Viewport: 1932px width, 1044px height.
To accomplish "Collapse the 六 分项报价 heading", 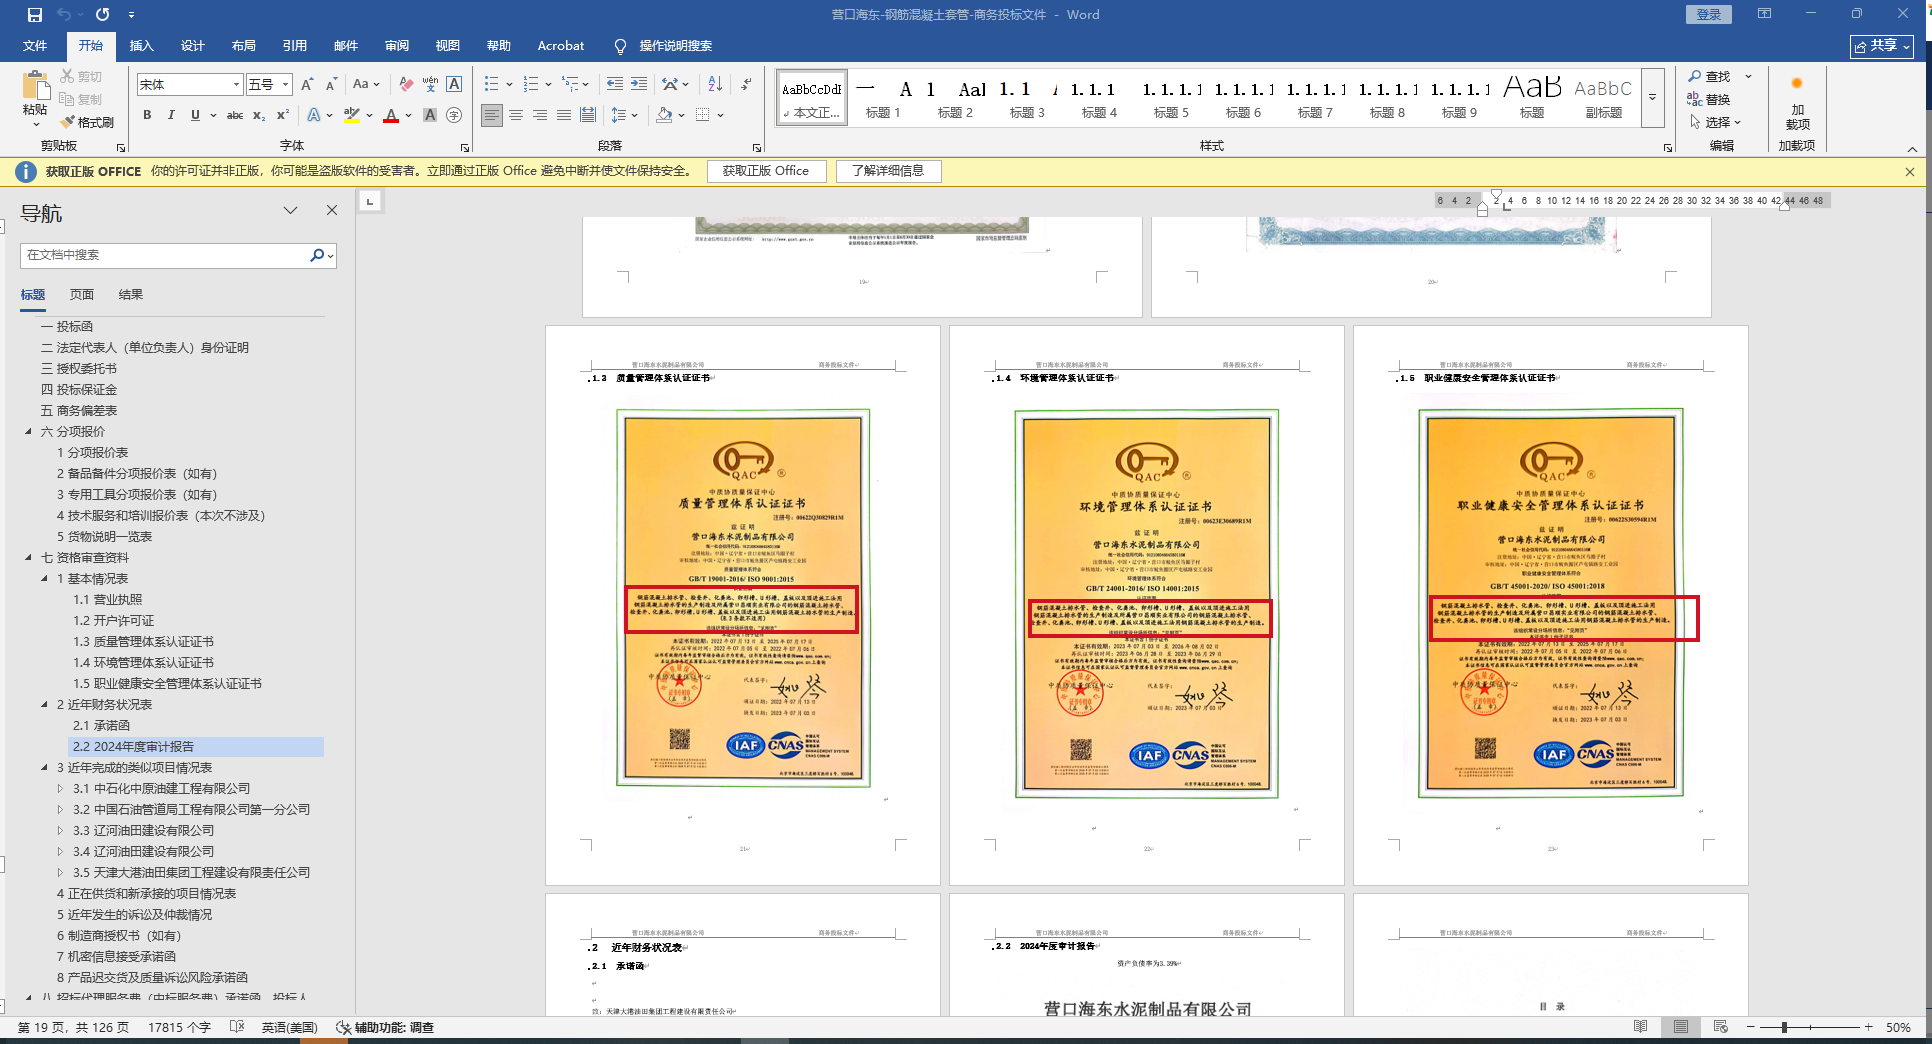I will coord(29,432).
